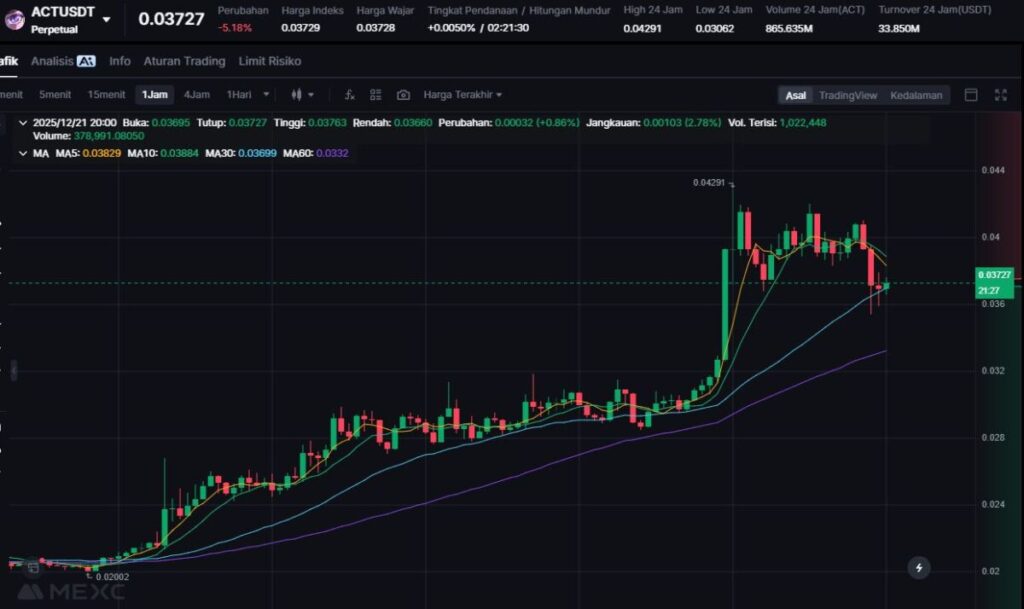Enter fullscreen chart mode
Image resolution: width=1024 pixels, height=609 pixels.
1000,95
